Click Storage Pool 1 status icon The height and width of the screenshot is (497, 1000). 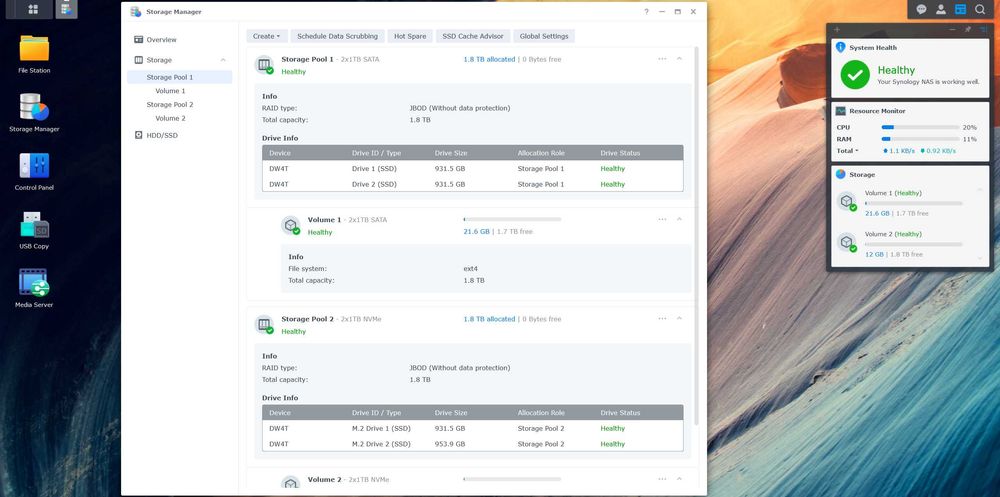pyautogui.click(x=264, y=64)
